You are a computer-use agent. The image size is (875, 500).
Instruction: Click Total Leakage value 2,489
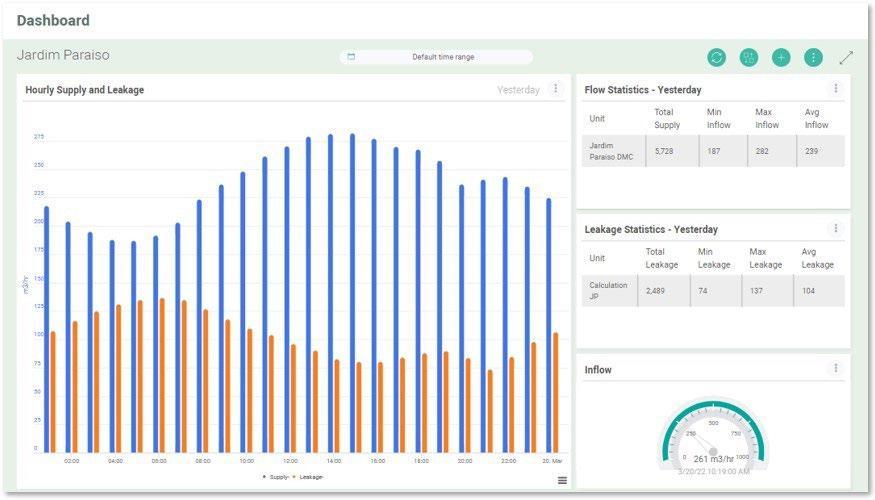click(x=655, y=291)
